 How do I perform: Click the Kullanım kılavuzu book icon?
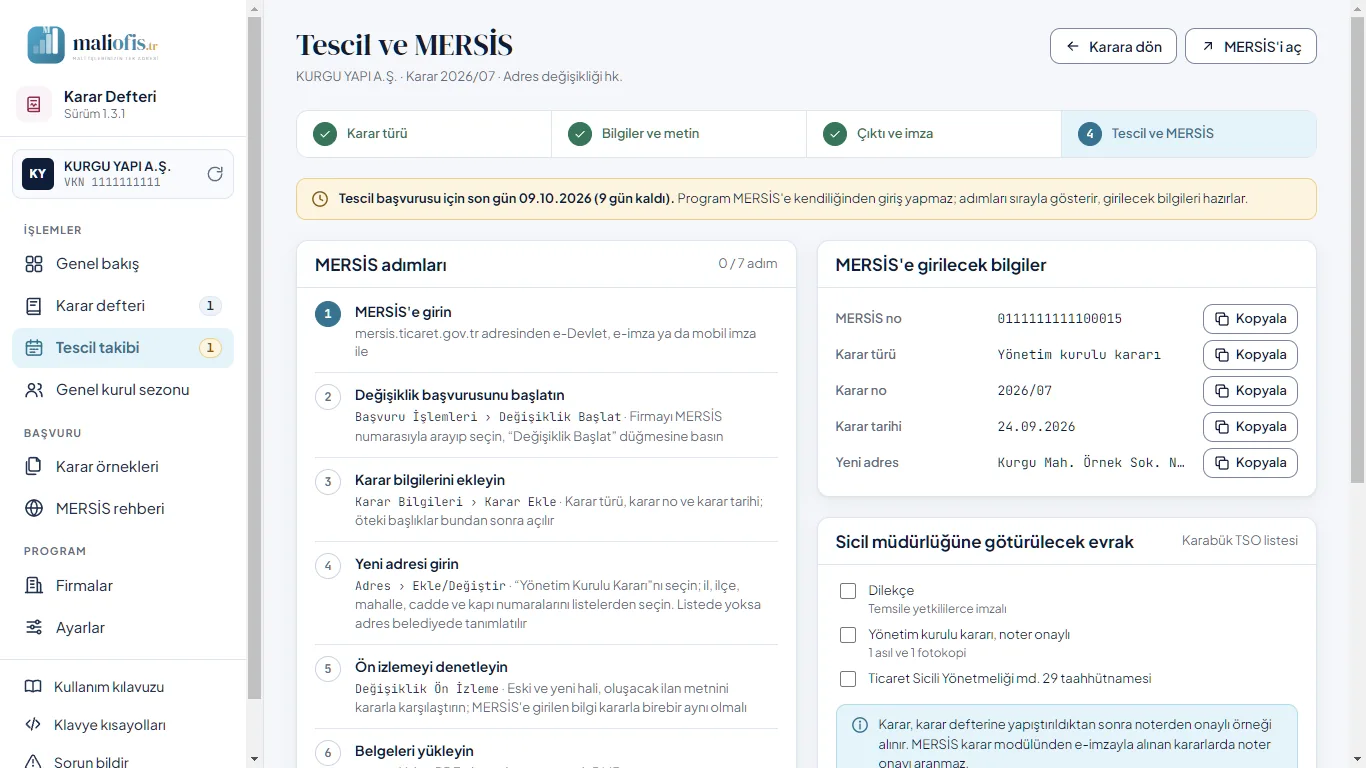click(33, 687)
